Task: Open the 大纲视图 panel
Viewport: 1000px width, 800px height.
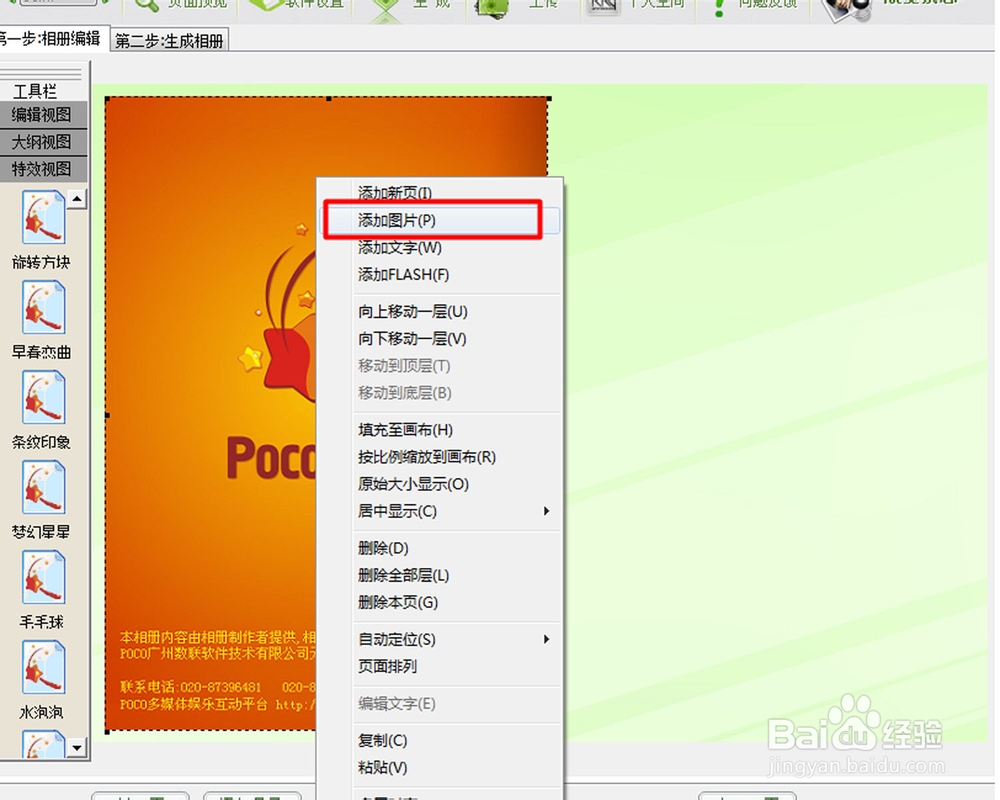Action: tap(43, 142)
